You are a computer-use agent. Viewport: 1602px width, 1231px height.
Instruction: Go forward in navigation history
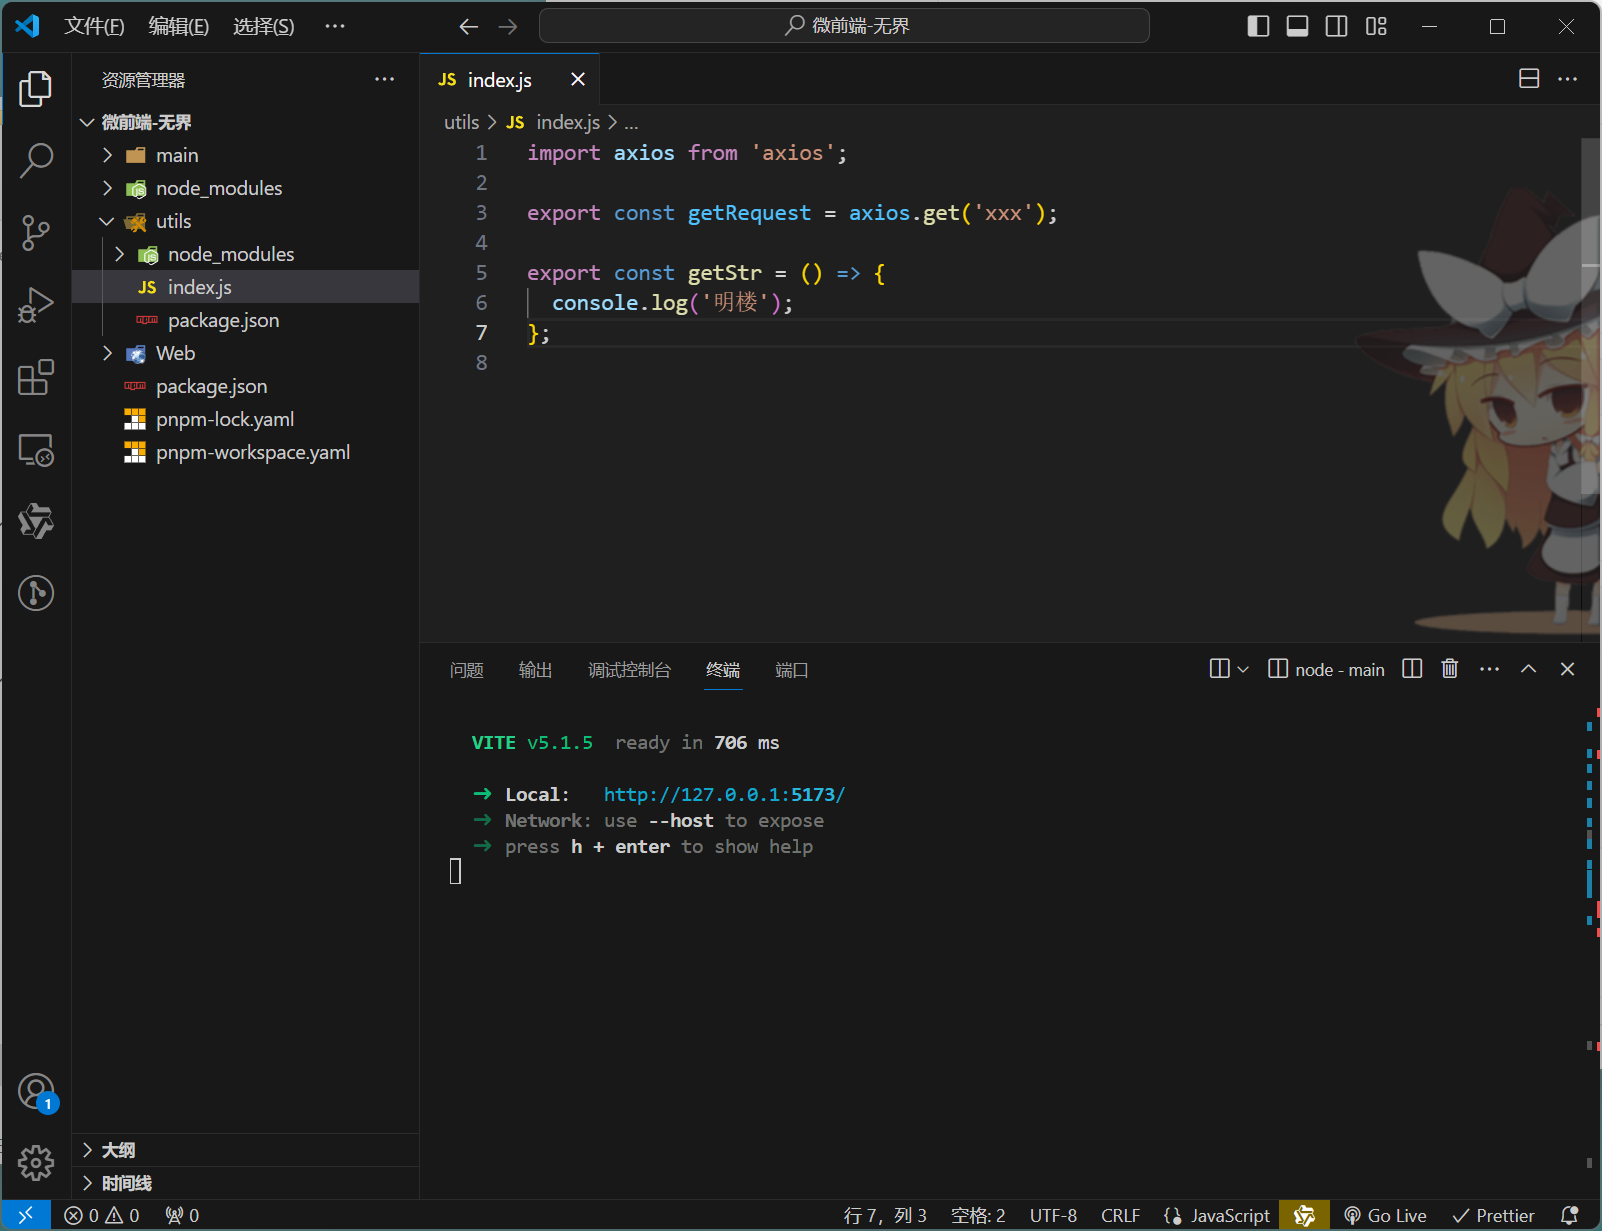click(508, 26)
